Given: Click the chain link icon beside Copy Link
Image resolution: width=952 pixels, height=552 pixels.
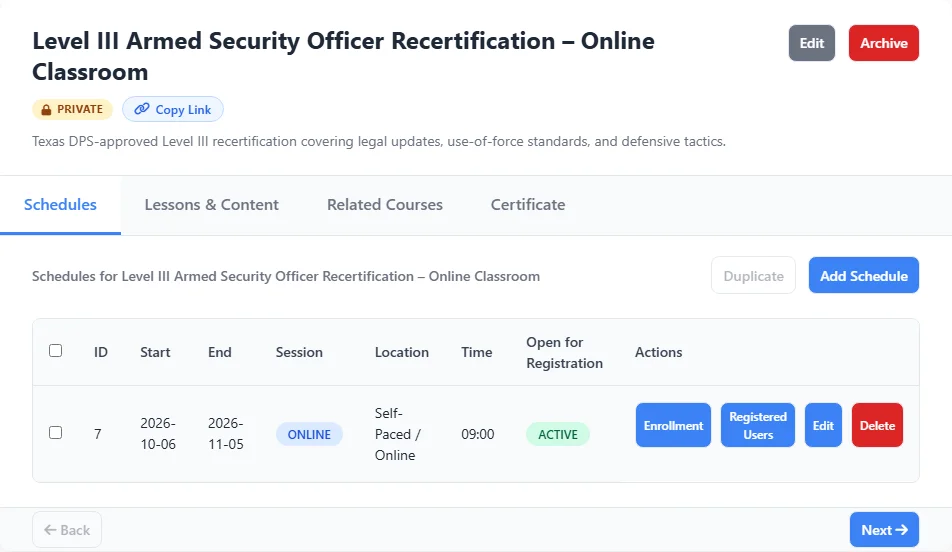Looking at the screenshot, I should tap(141, 109).
